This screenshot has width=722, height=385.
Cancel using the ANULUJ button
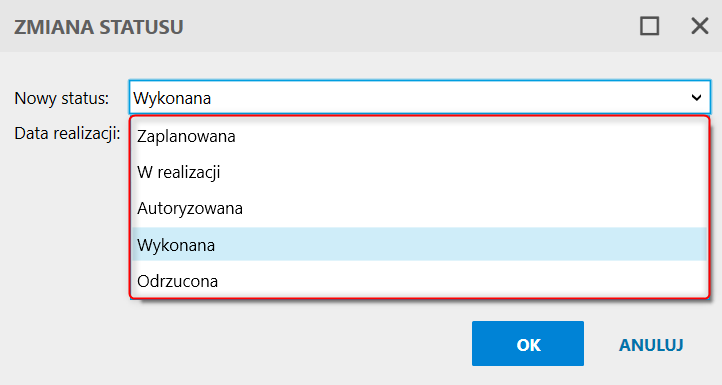[x=651, y=344]
